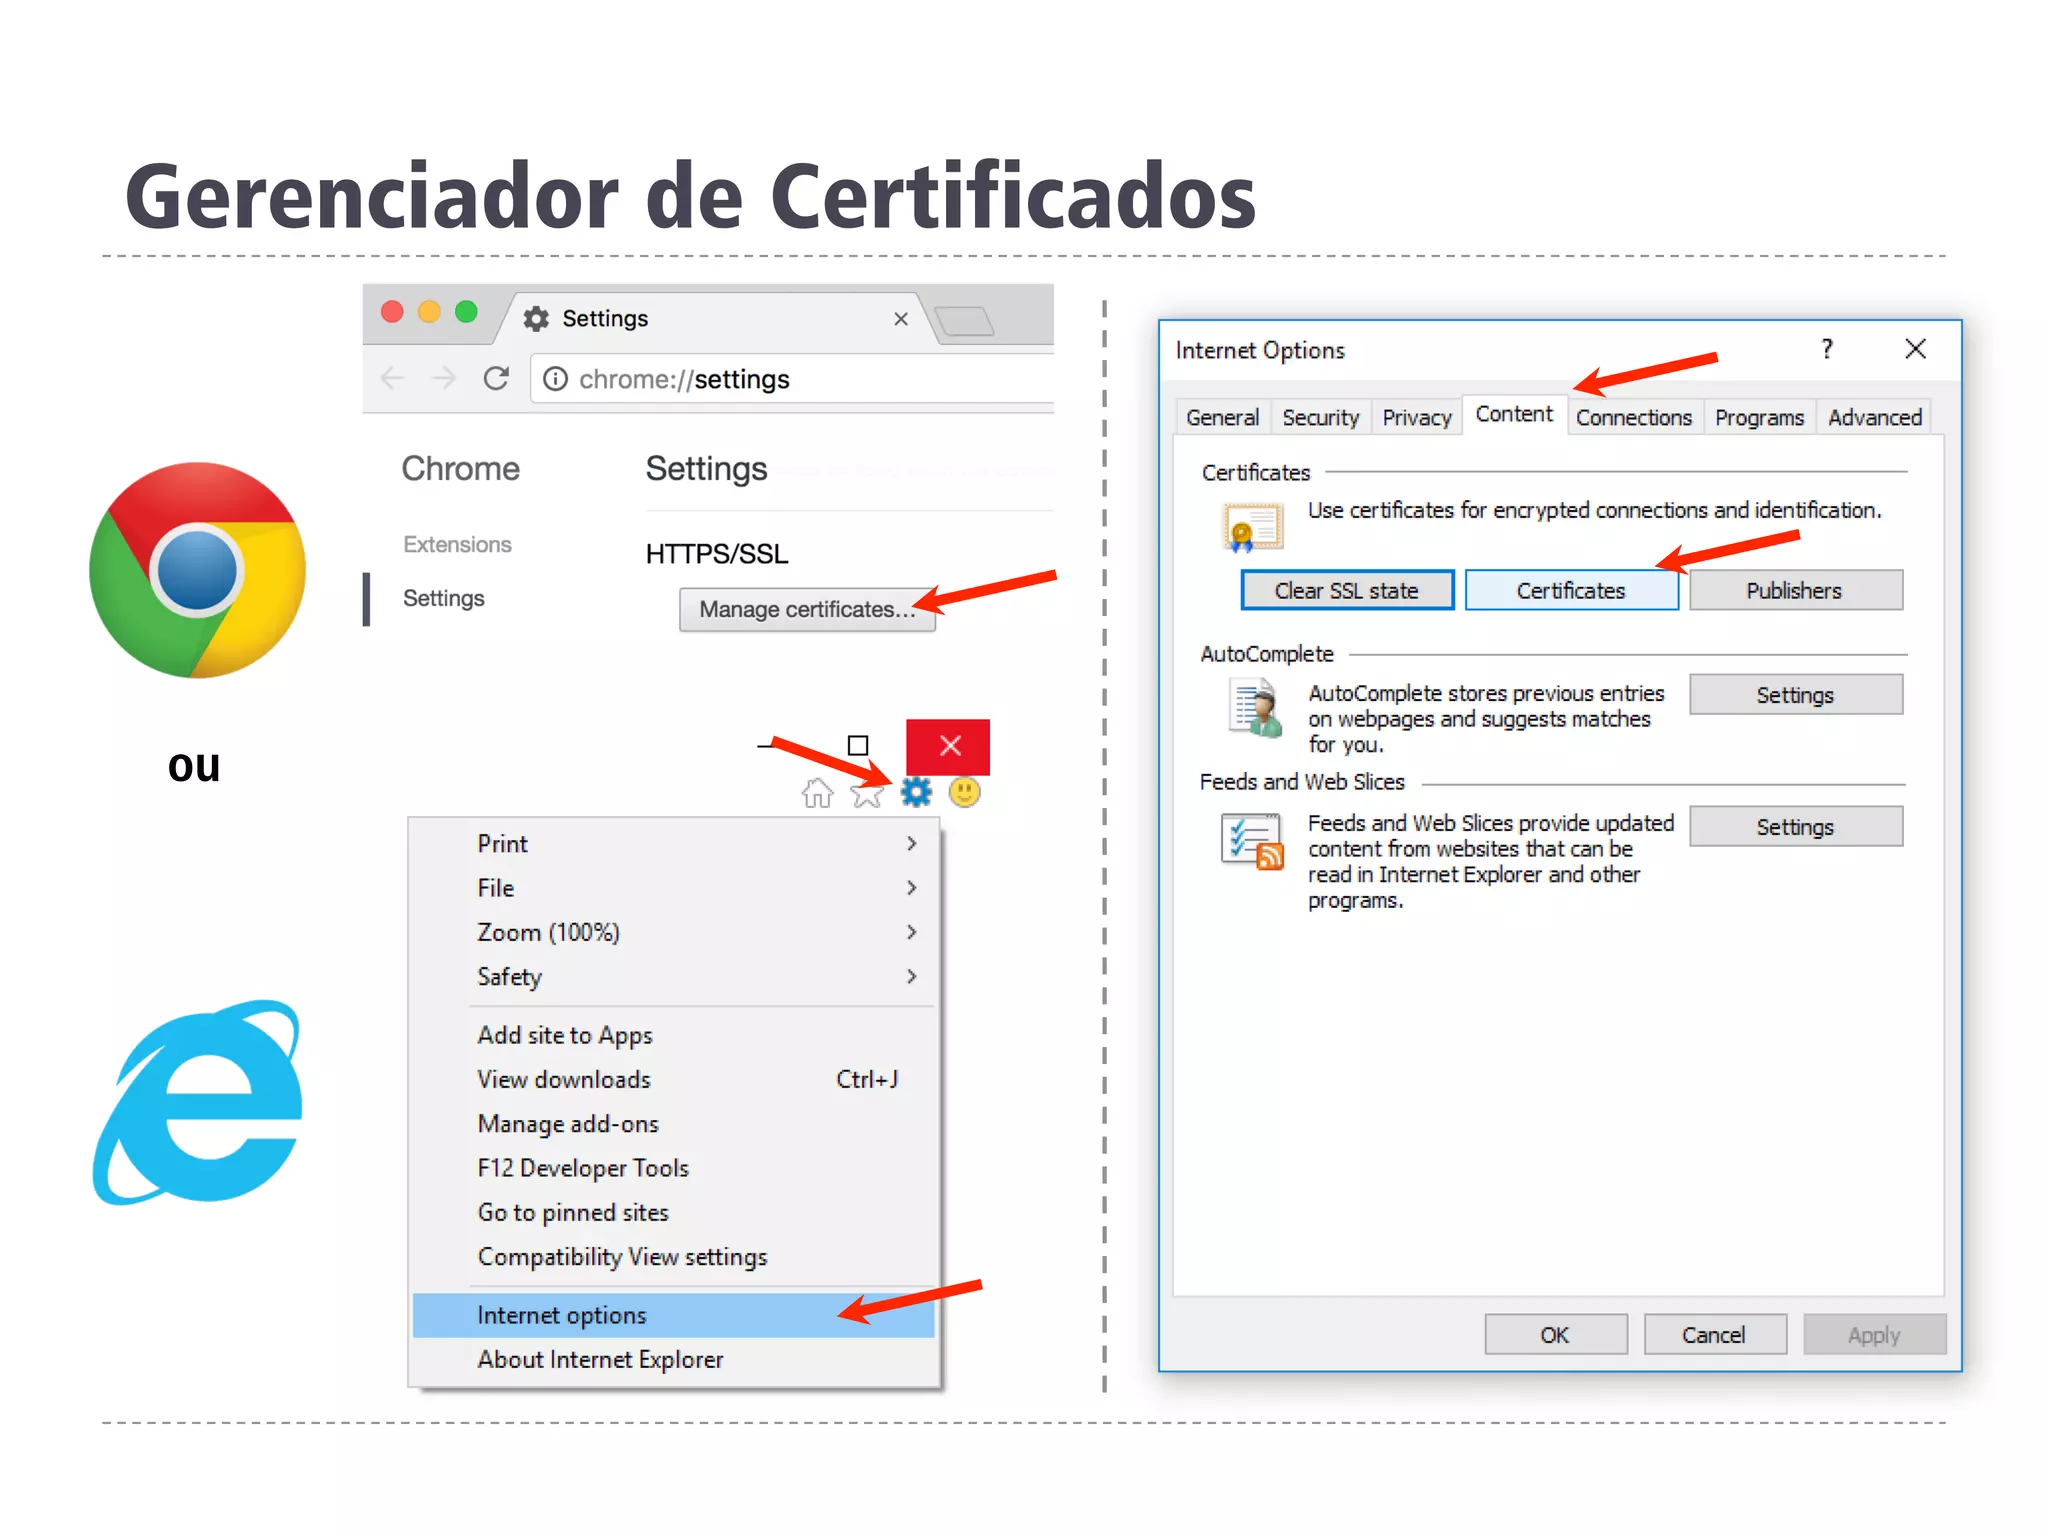Open a new Chrome tab

[x=964, y=321]
